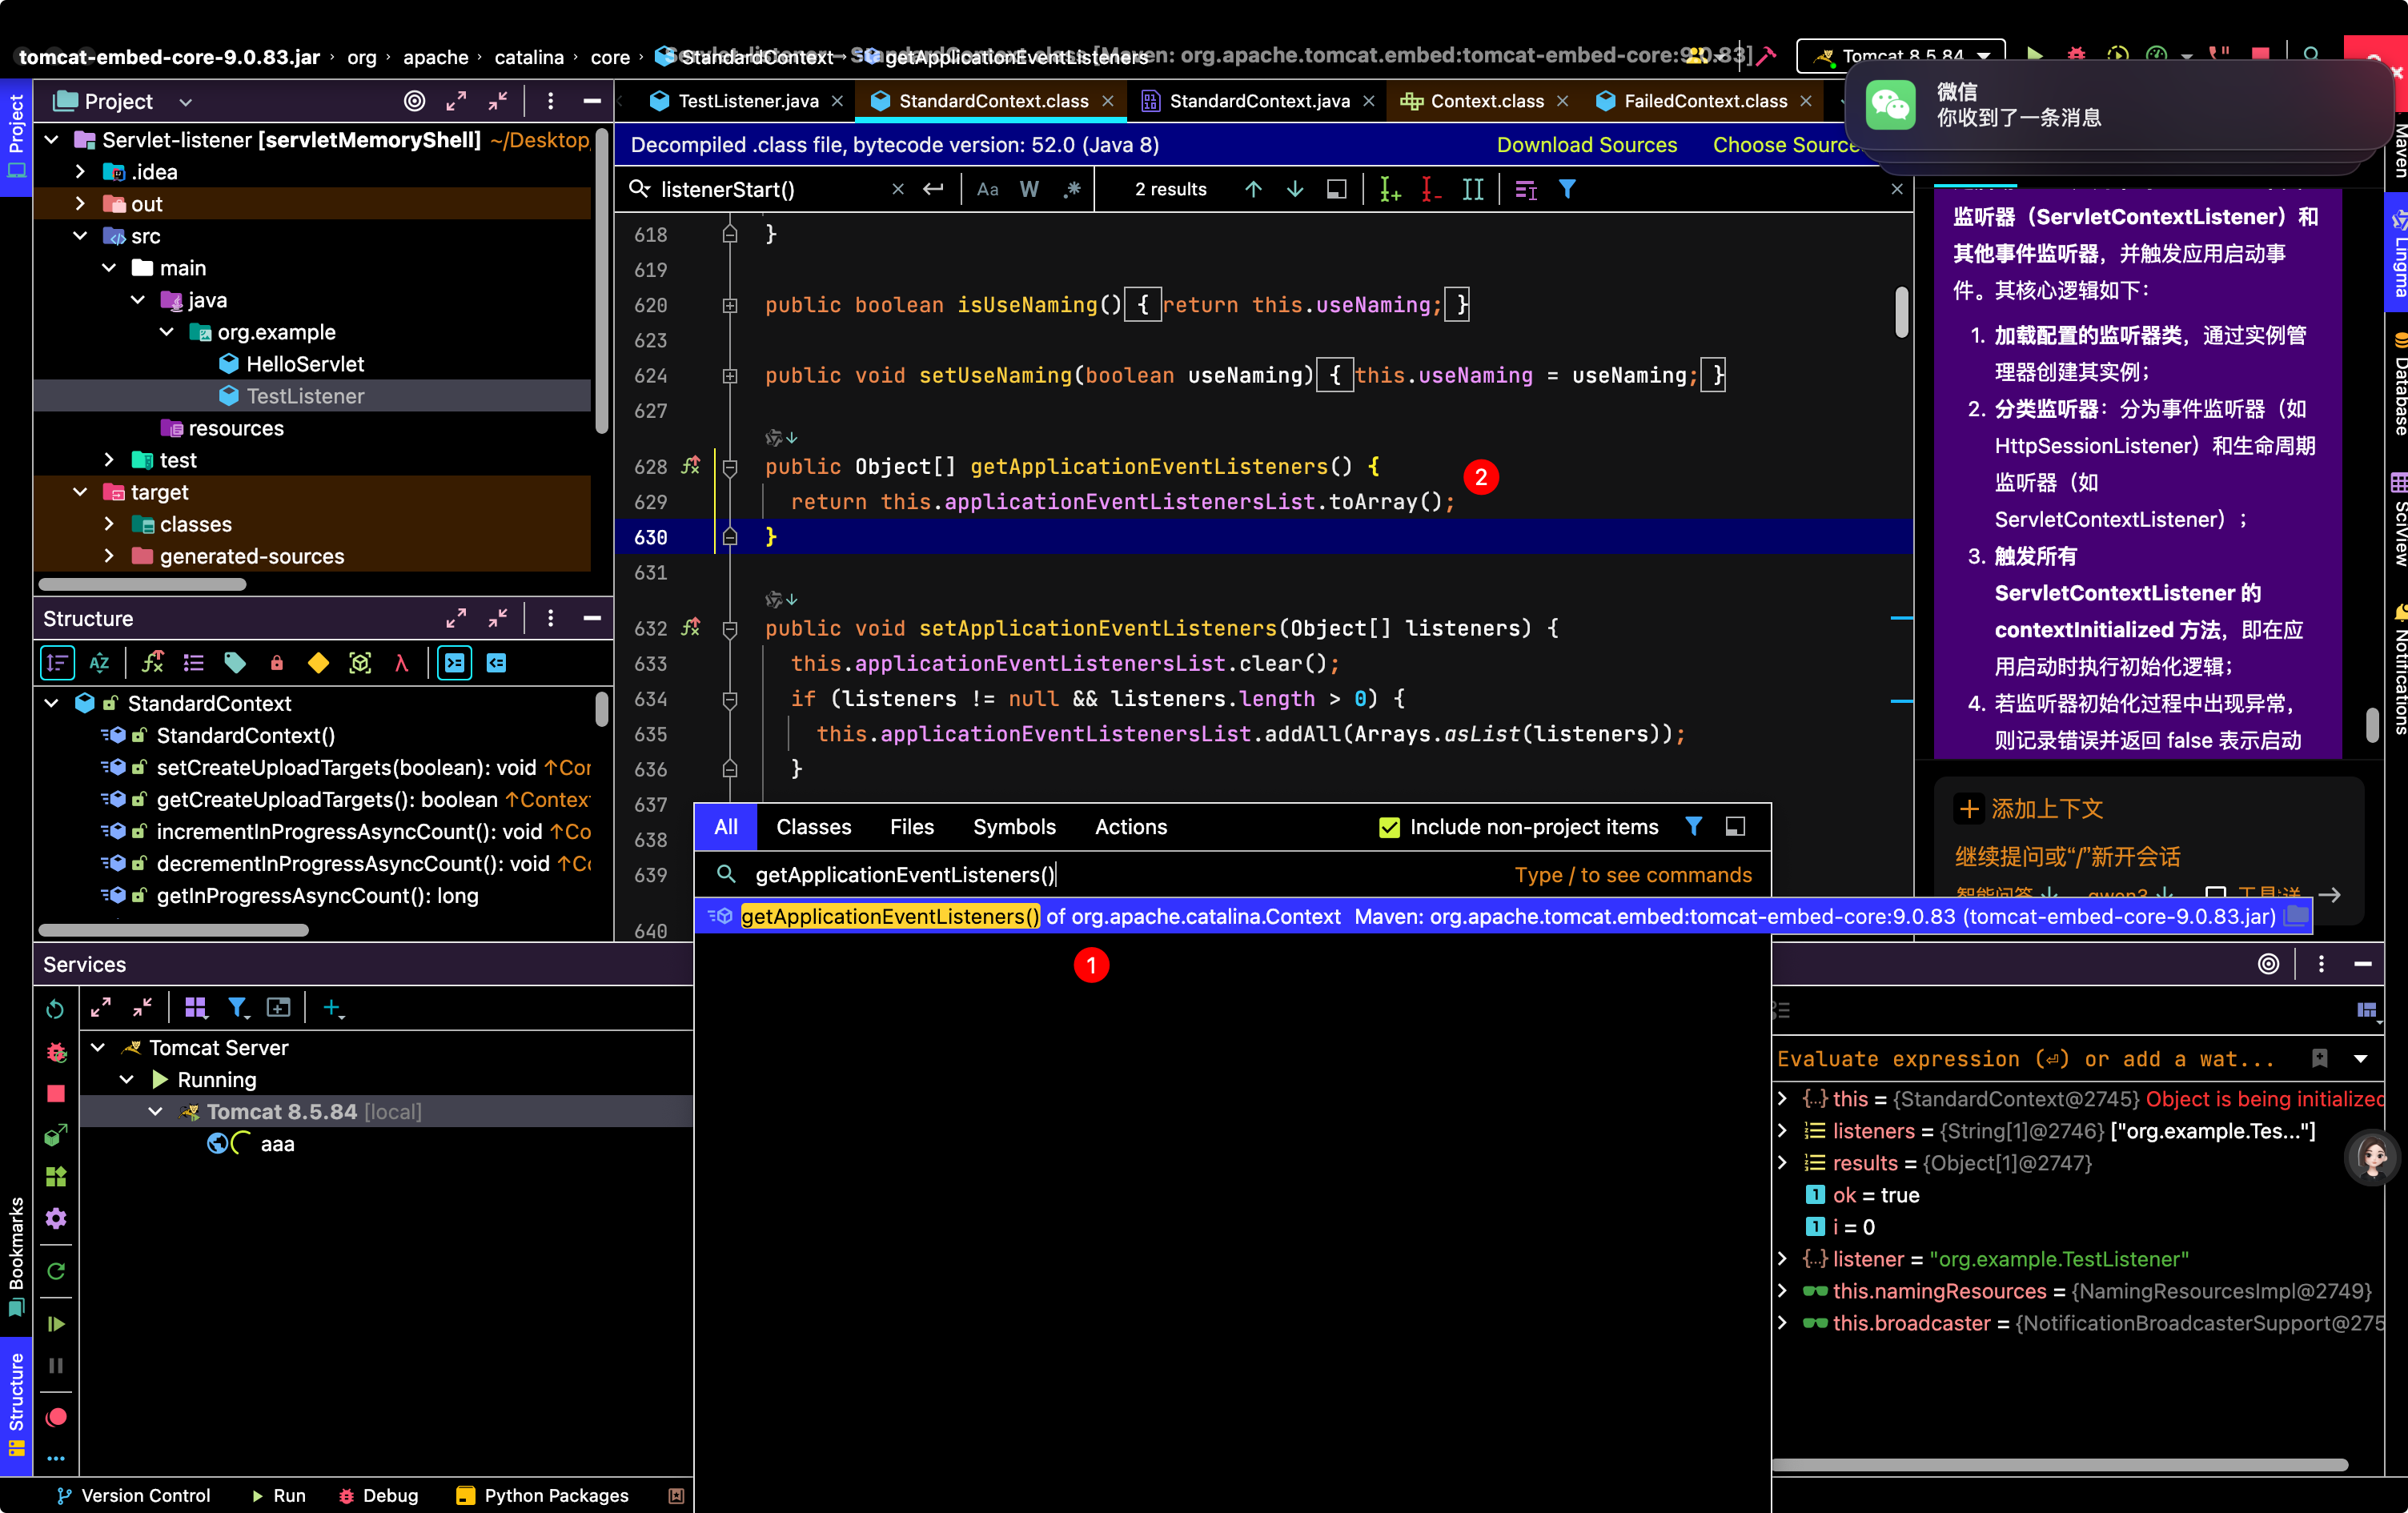Screen dimensions: 2408x1513
Task: Collapse all in Project panel
Action: (x=497, y=101)
